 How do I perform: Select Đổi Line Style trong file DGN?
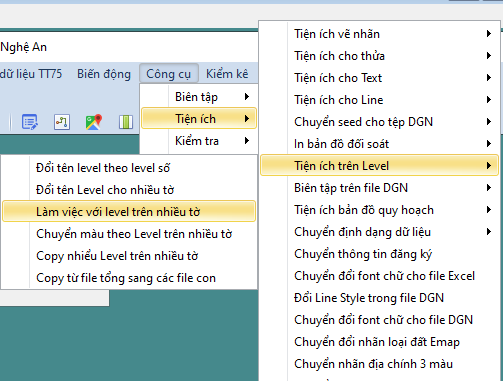coord(379,298)
